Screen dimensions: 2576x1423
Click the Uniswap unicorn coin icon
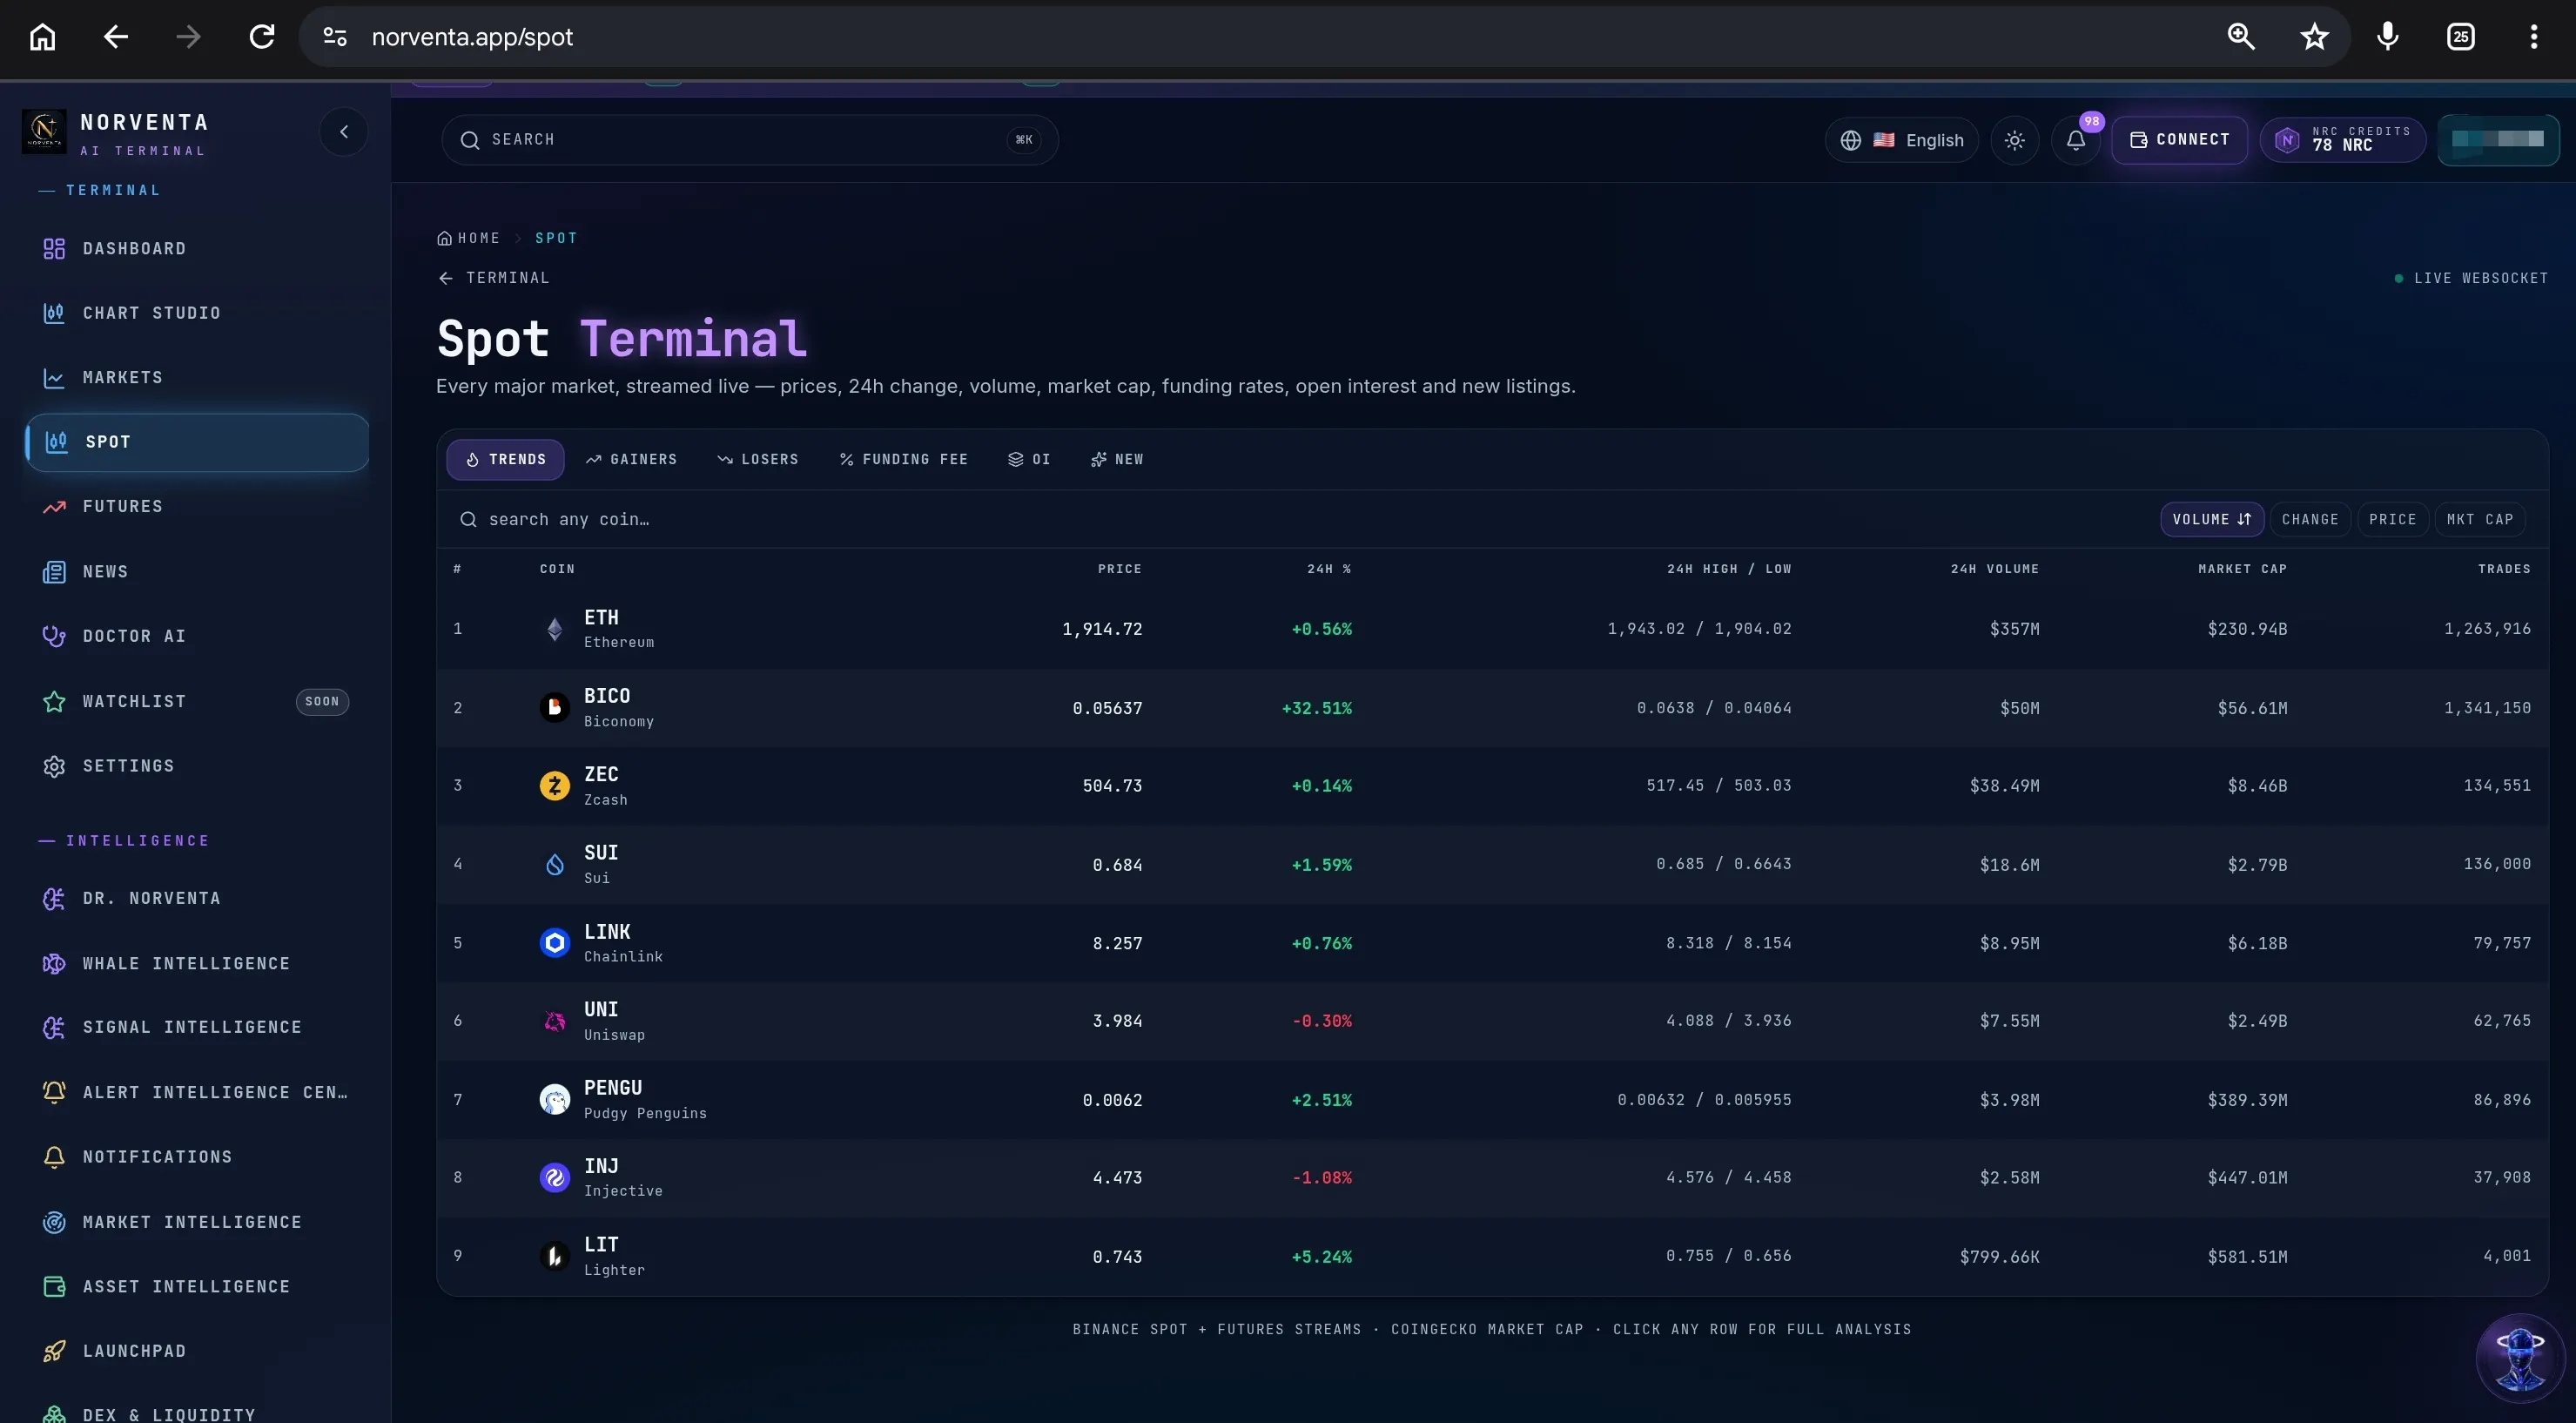coord(555,1021)
